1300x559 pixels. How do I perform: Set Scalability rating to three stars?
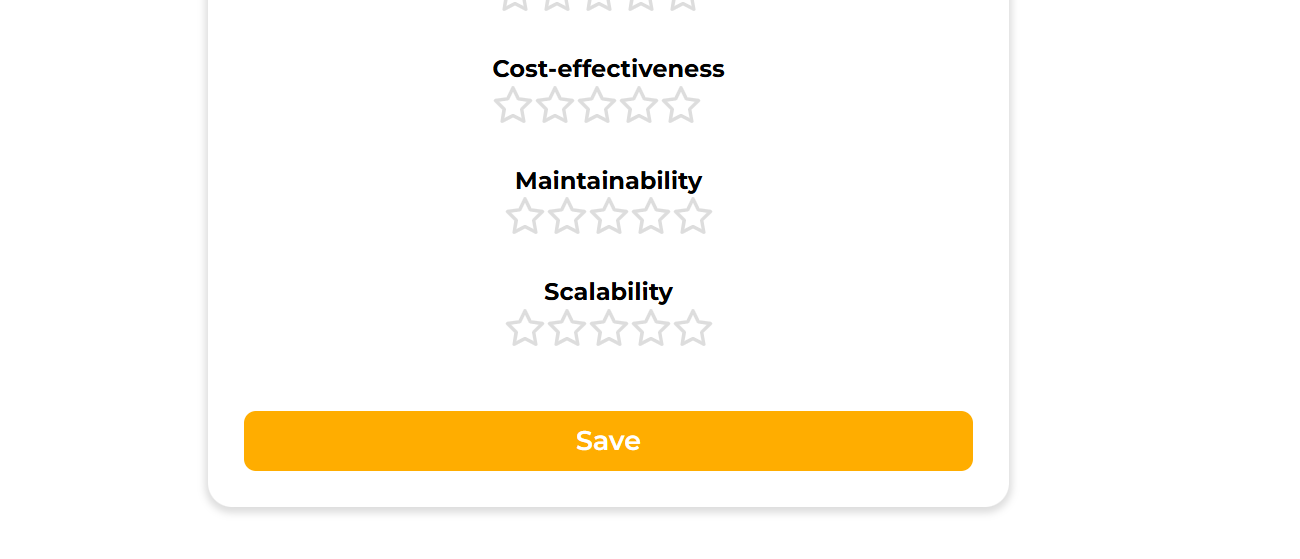608,328
